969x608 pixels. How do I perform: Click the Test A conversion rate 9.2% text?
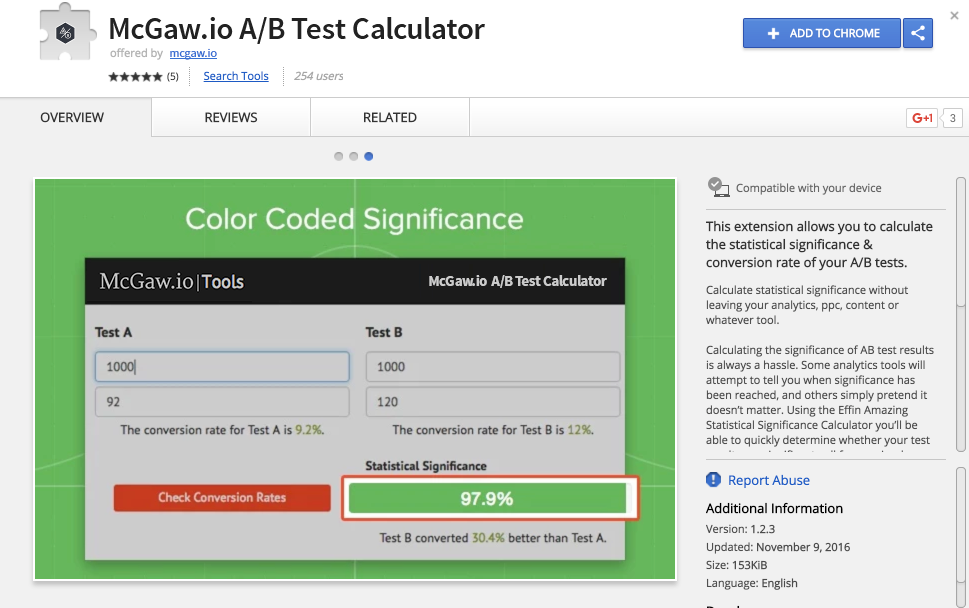point(222,430)
